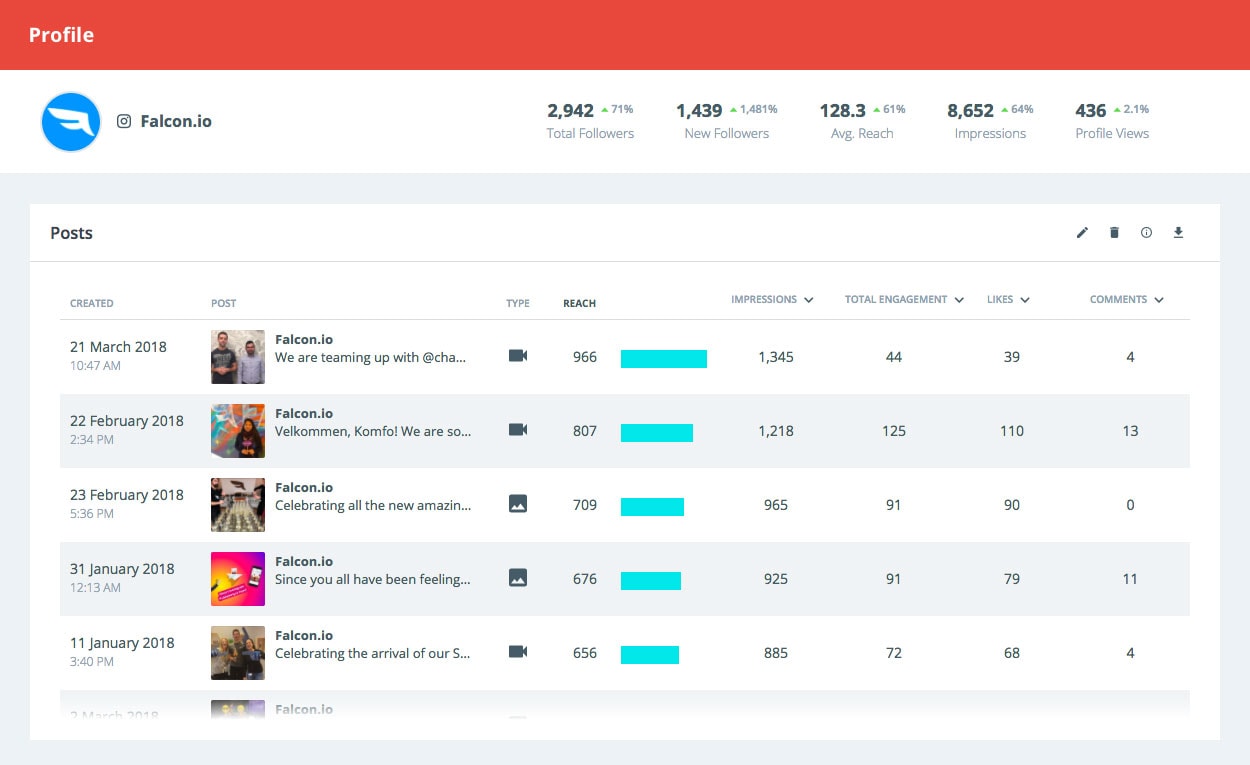Image resolution: width=1250 pixels, height=765 pixels.
Task: Open Total Engagement column dropdown
Action: click(904, 299)
